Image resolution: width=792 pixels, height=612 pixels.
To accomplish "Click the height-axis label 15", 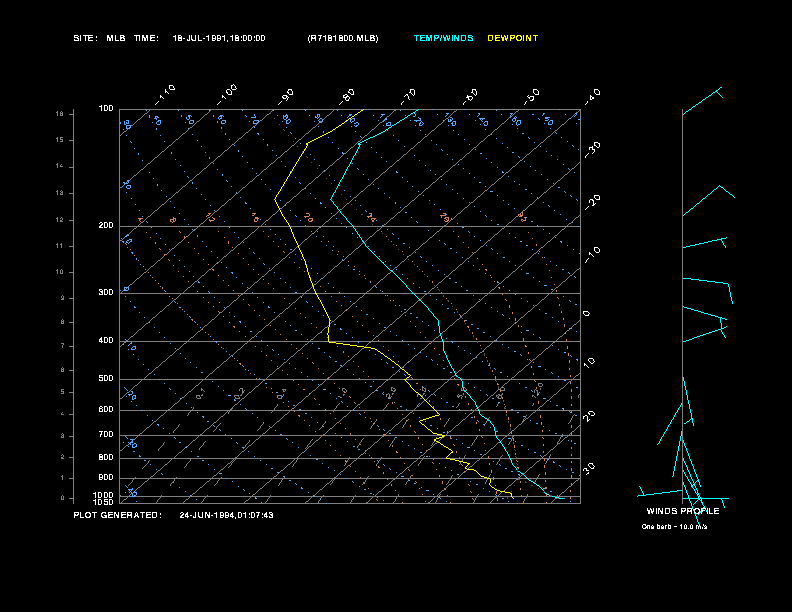I will click(x=60, y=140).
